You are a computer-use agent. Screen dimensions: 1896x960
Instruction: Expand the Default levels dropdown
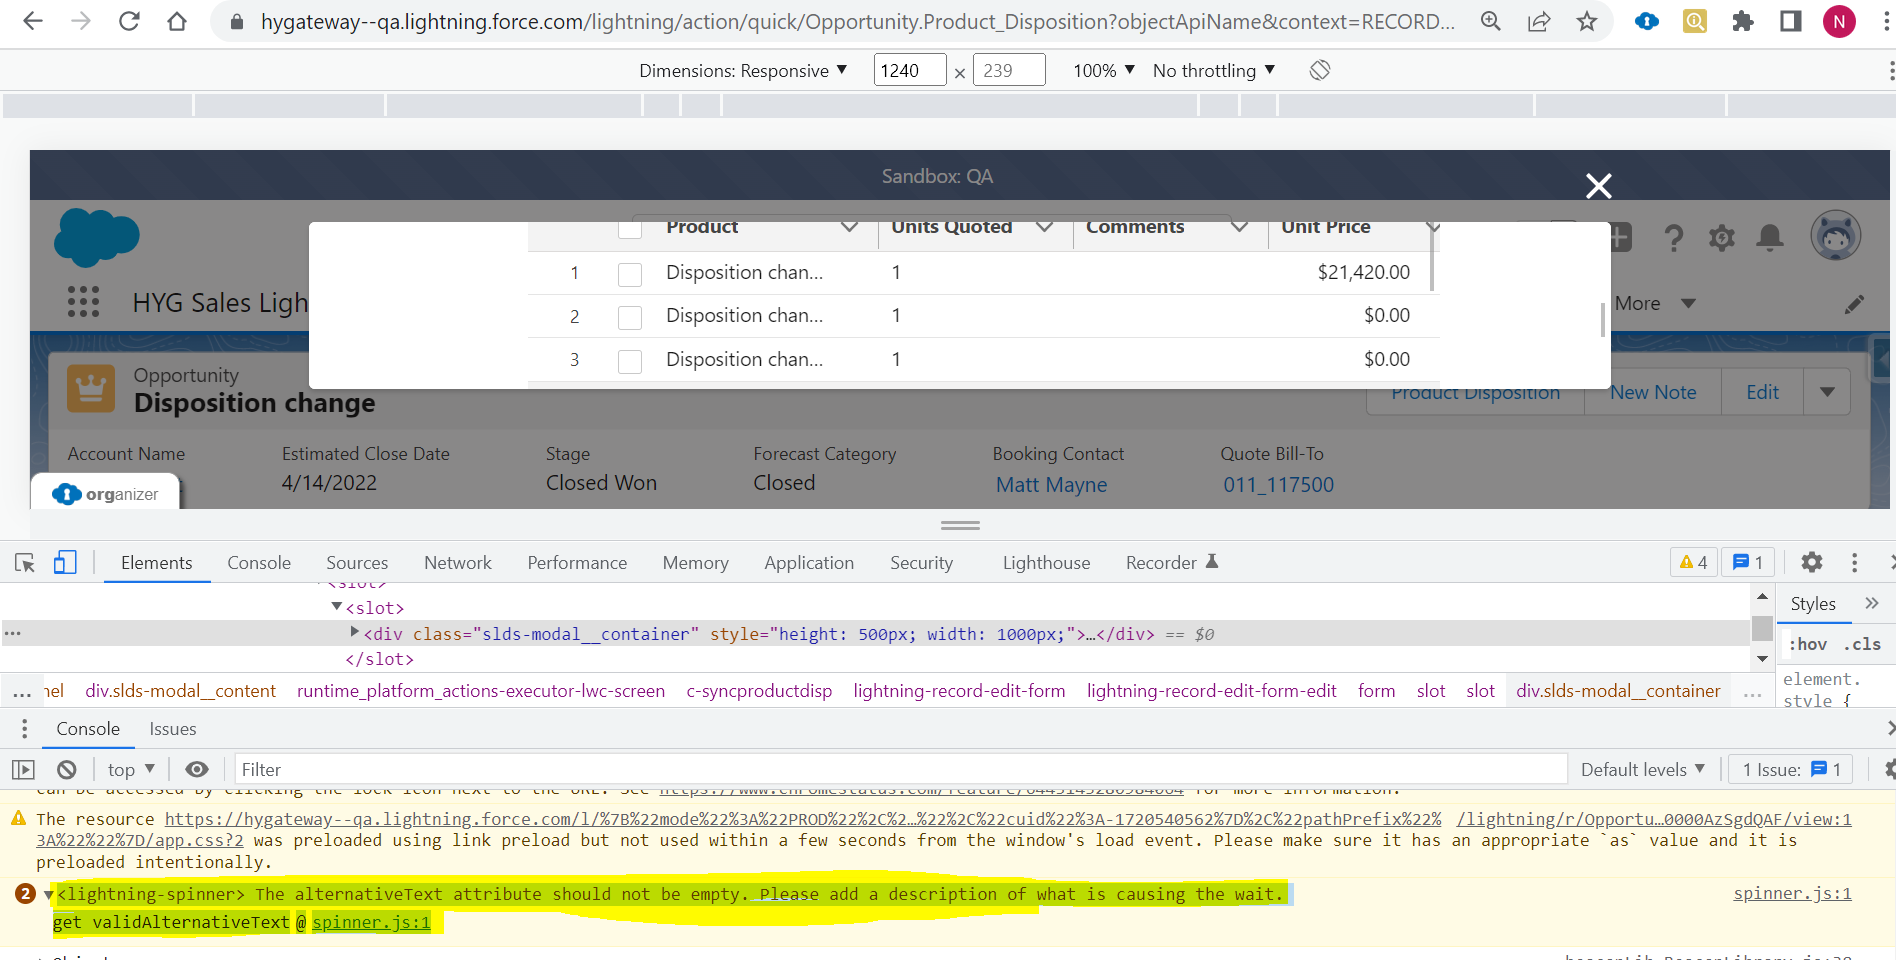[1642, 769]
